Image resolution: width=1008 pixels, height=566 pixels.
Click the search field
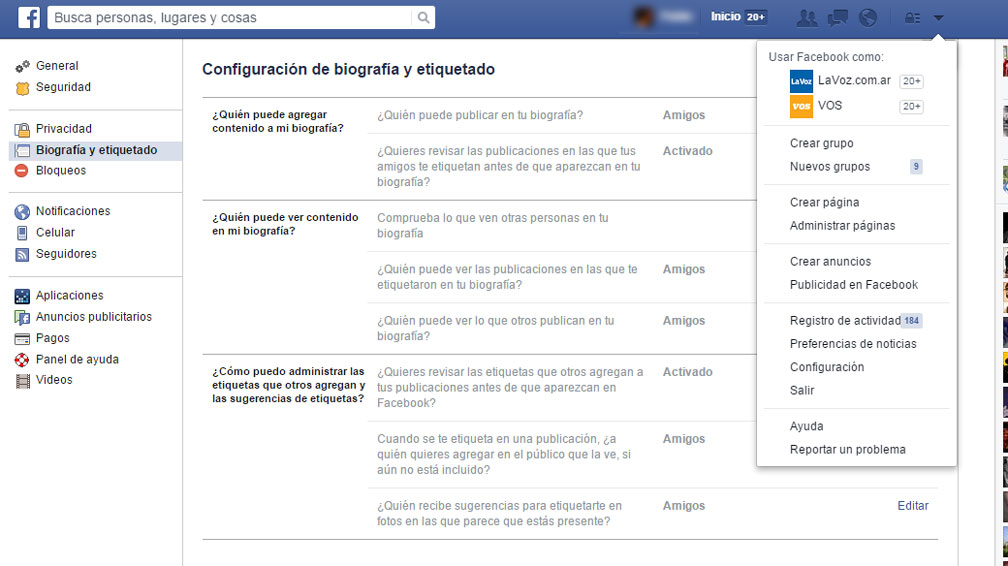point(231,17)
